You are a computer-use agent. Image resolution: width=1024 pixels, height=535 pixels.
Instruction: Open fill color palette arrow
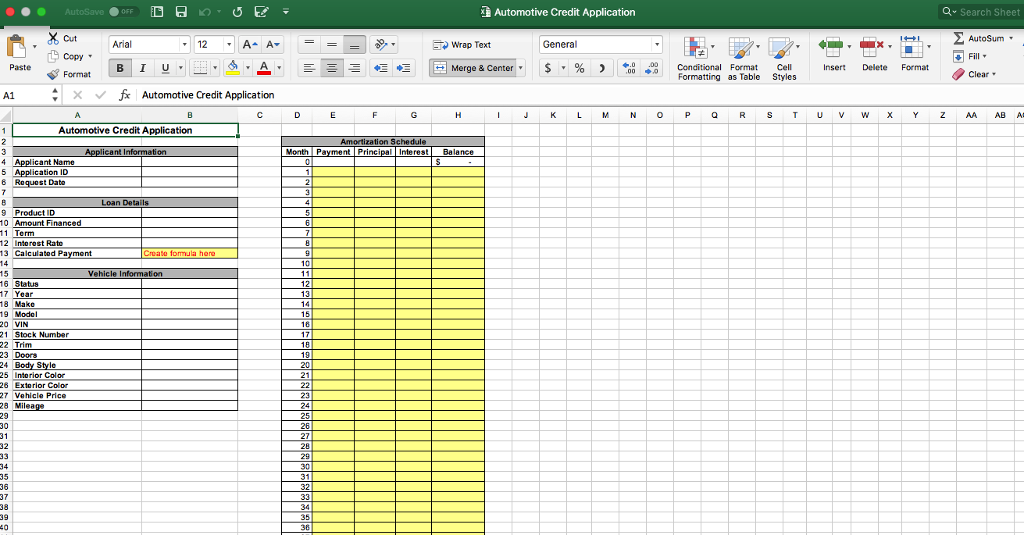(248, 68)
